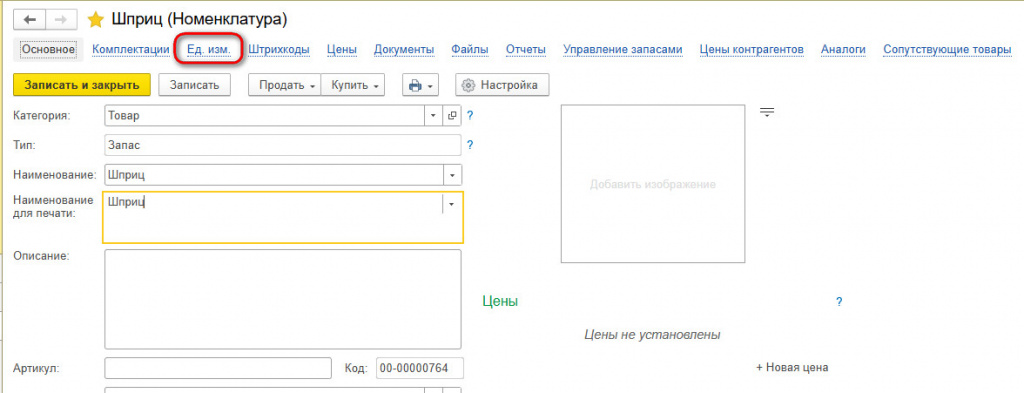
Task: Open the Цены tab
Action: click(x=342, y=49)
